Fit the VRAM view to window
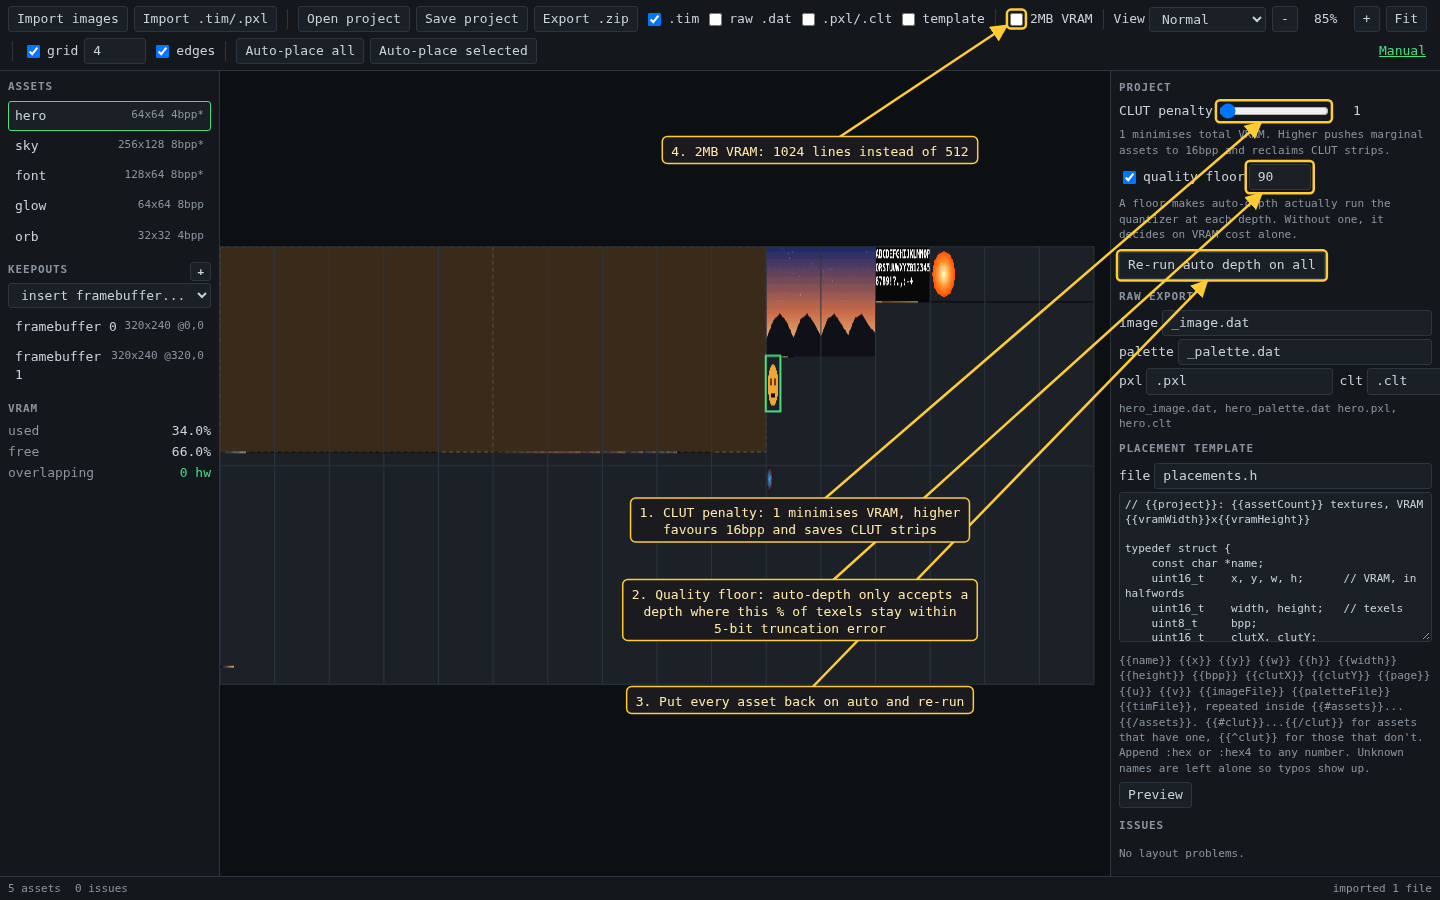Screen dimensions: 1440x900 [x=1406, y=19]
